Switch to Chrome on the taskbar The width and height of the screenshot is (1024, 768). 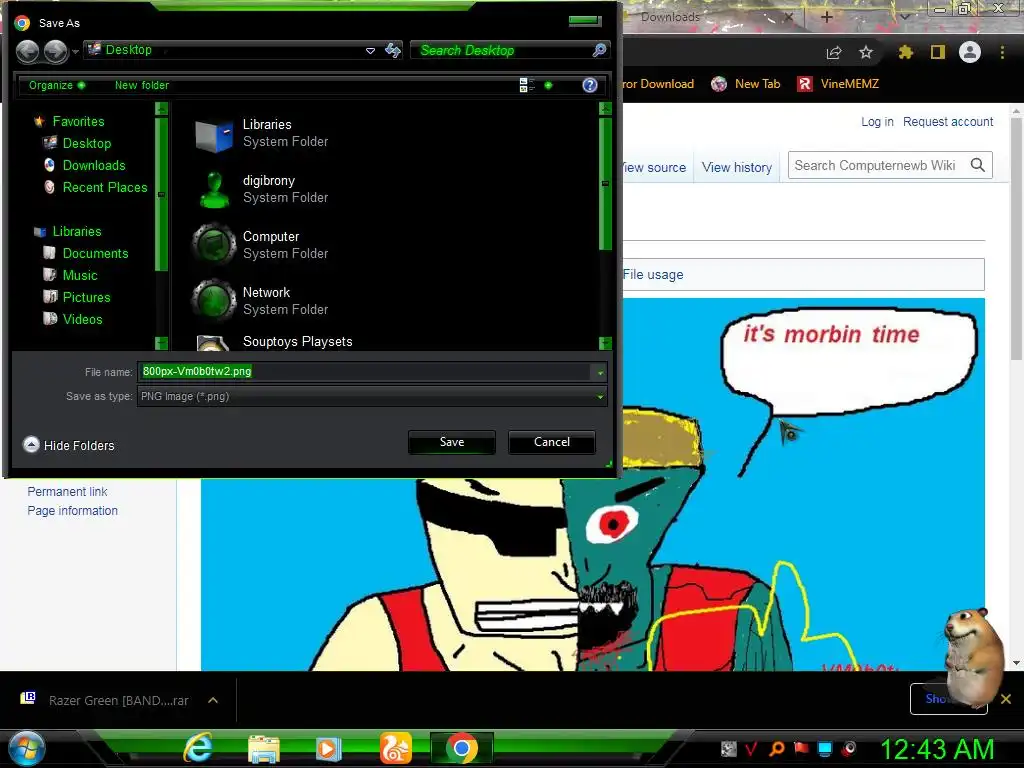click(x=462, y=749)
